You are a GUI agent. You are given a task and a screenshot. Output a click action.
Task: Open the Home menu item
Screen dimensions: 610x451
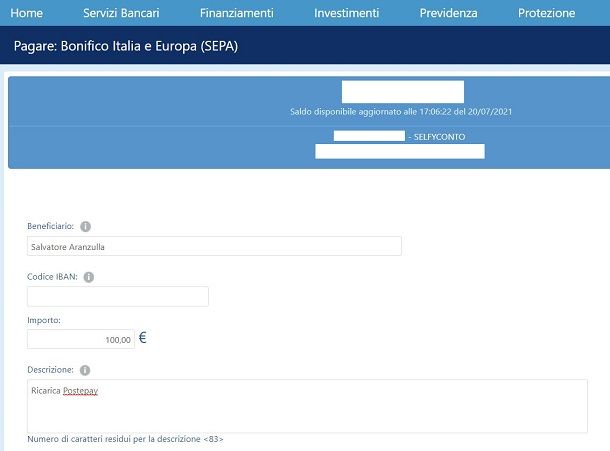pos(26,13)
